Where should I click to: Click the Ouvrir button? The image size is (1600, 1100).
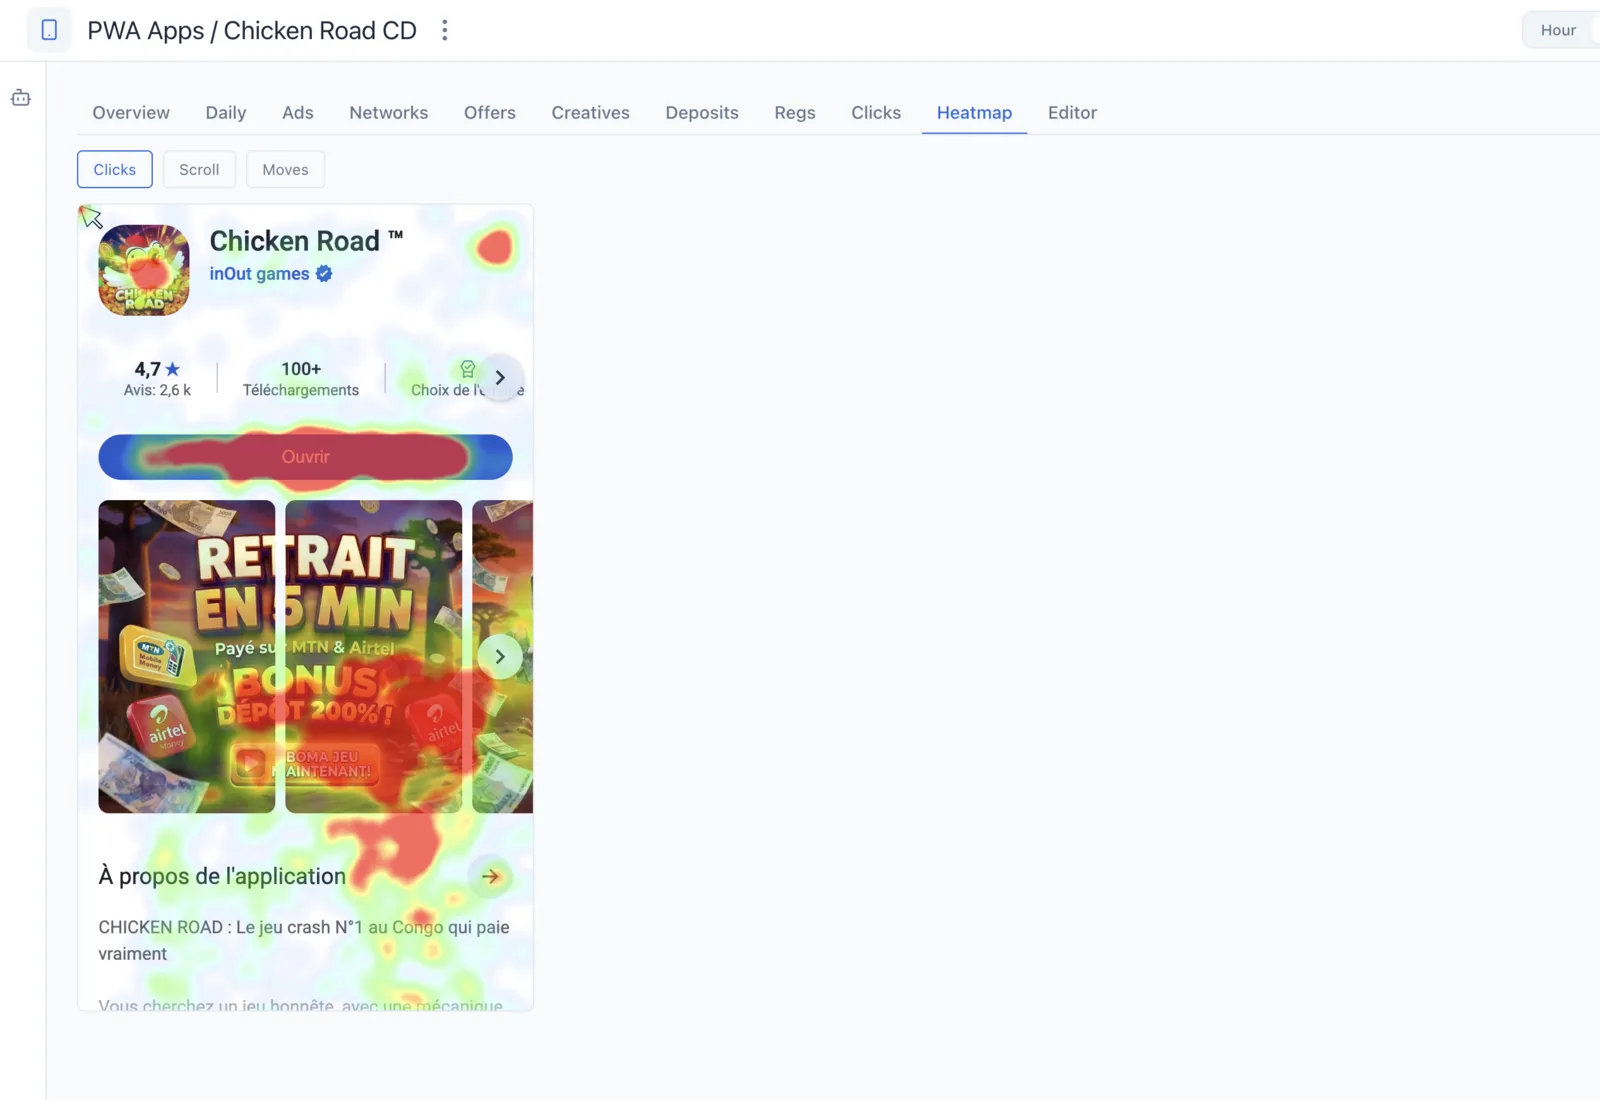pyautogui.click(x=305, y=457)
